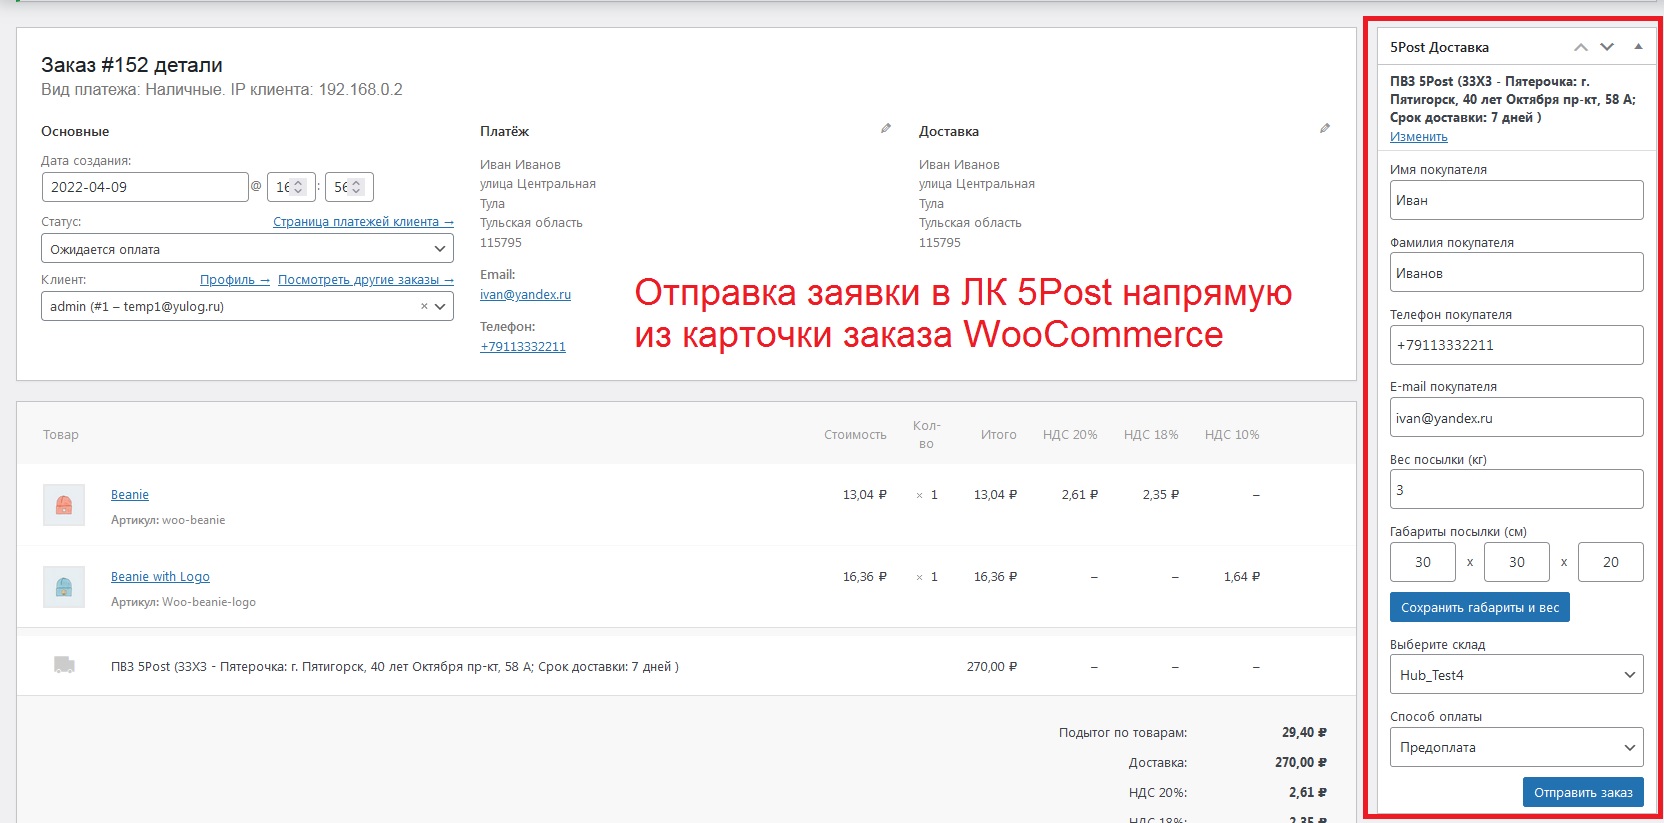Click the Изменить link in 5Post panel
1664x823 pixels.
click(x=1418, y=137)
